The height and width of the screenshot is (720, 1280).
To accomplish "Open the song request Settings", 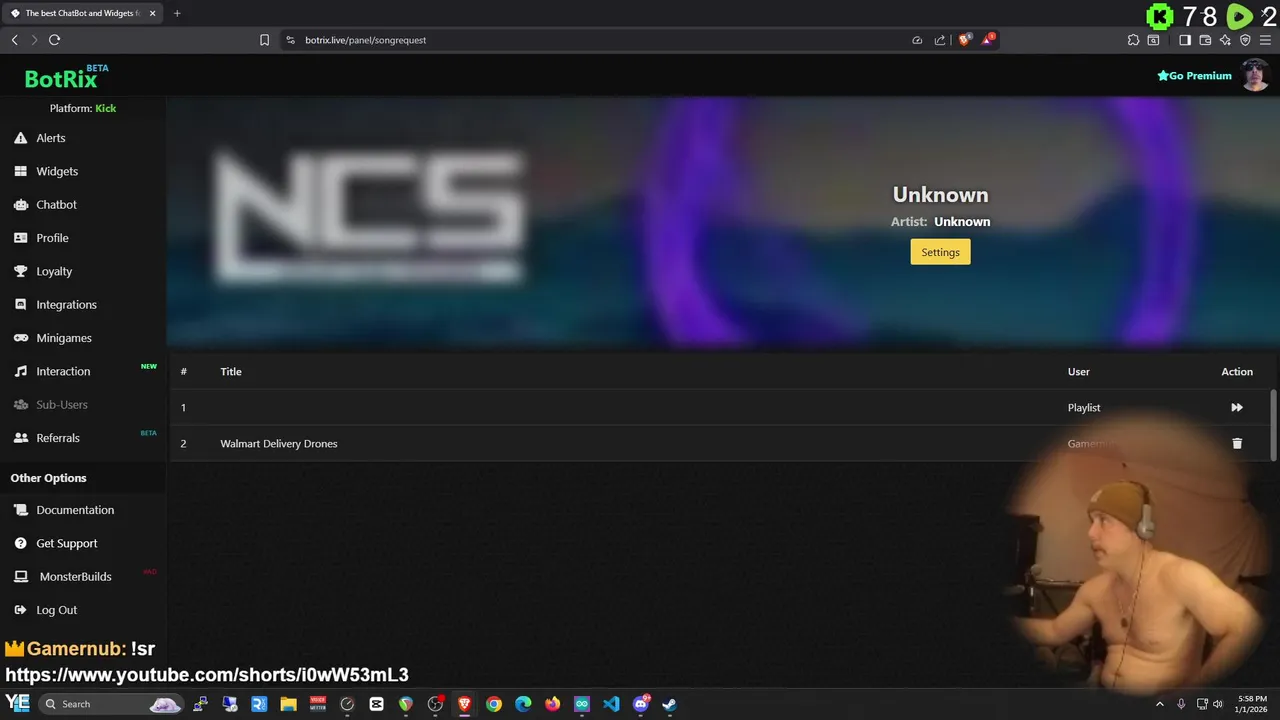I will [x=940, y=252].
